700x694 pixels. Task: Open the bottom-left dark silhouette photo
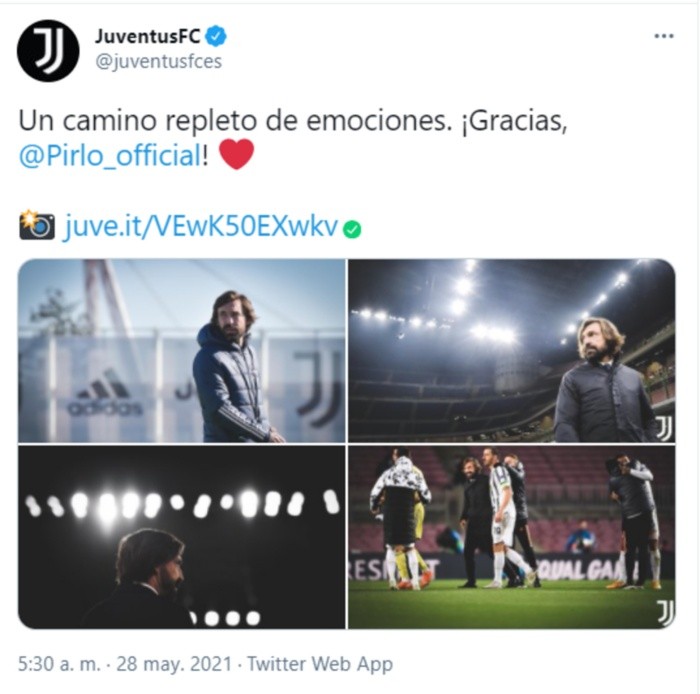tap(182, 537)
